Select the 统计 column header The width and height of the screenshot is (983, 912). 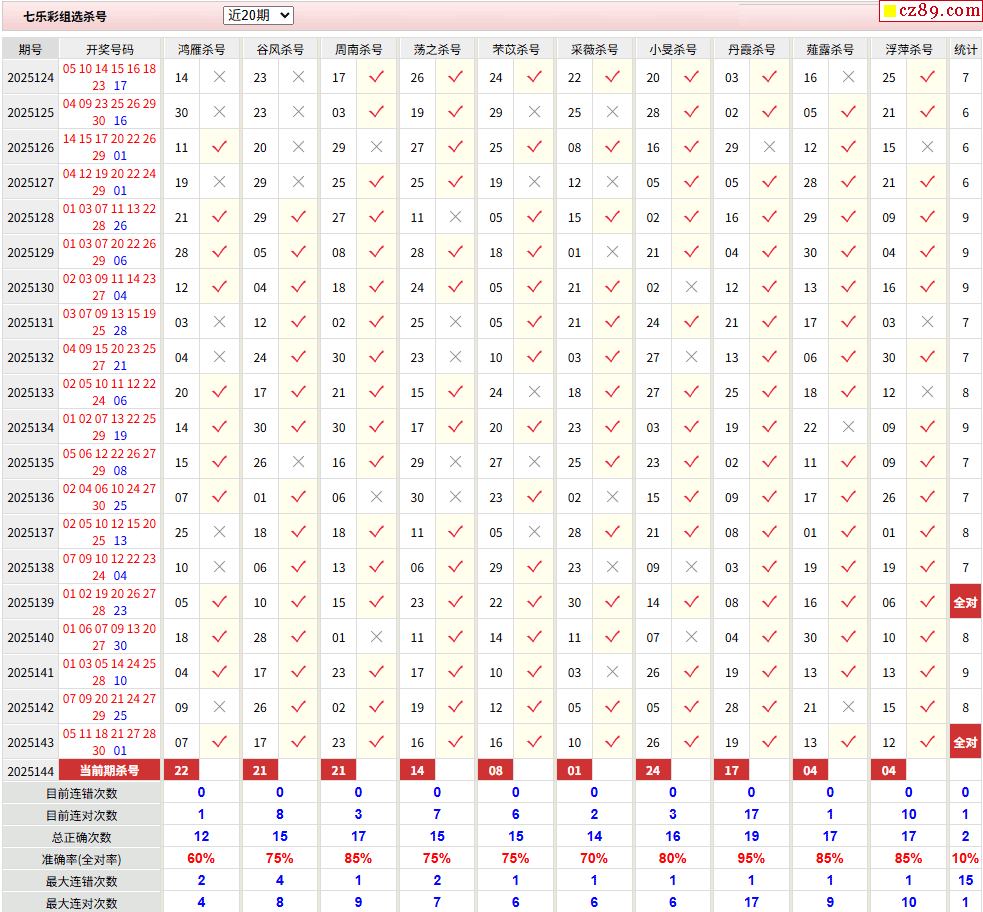tap(965, 49)
